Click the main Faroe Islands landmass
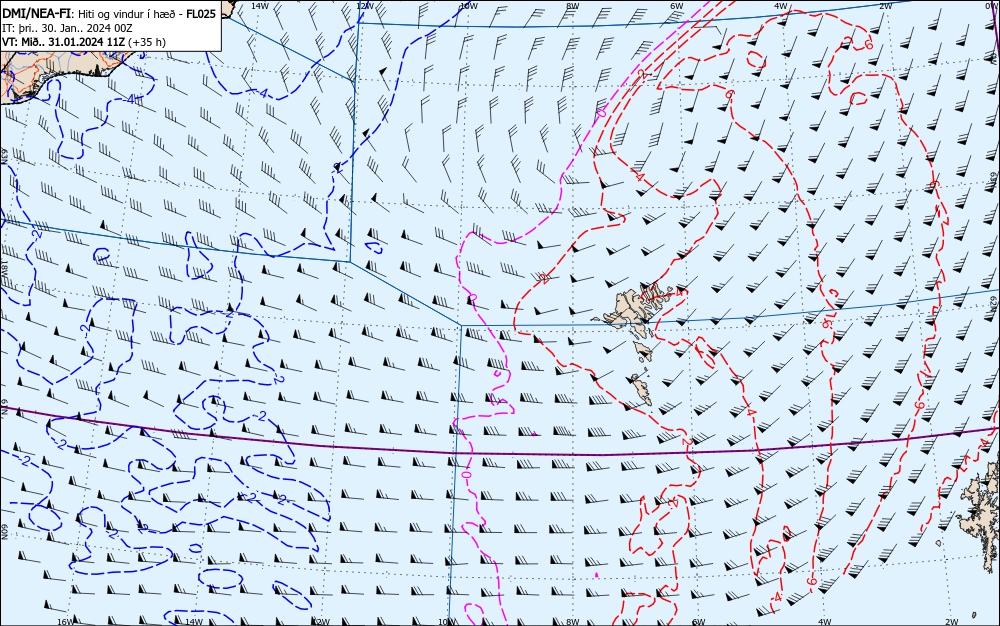 (633, 309)
